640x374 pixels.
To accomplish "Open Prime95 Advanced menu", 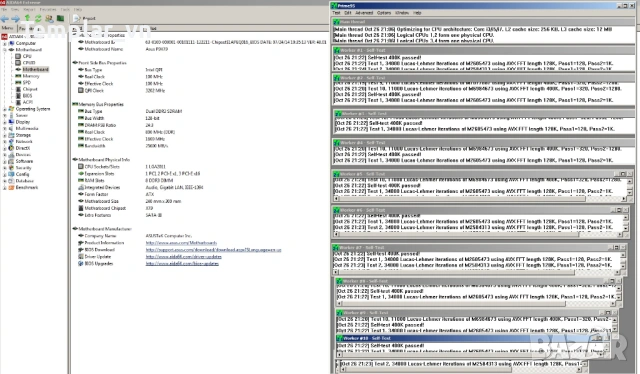I will click(x=364, y=13).
